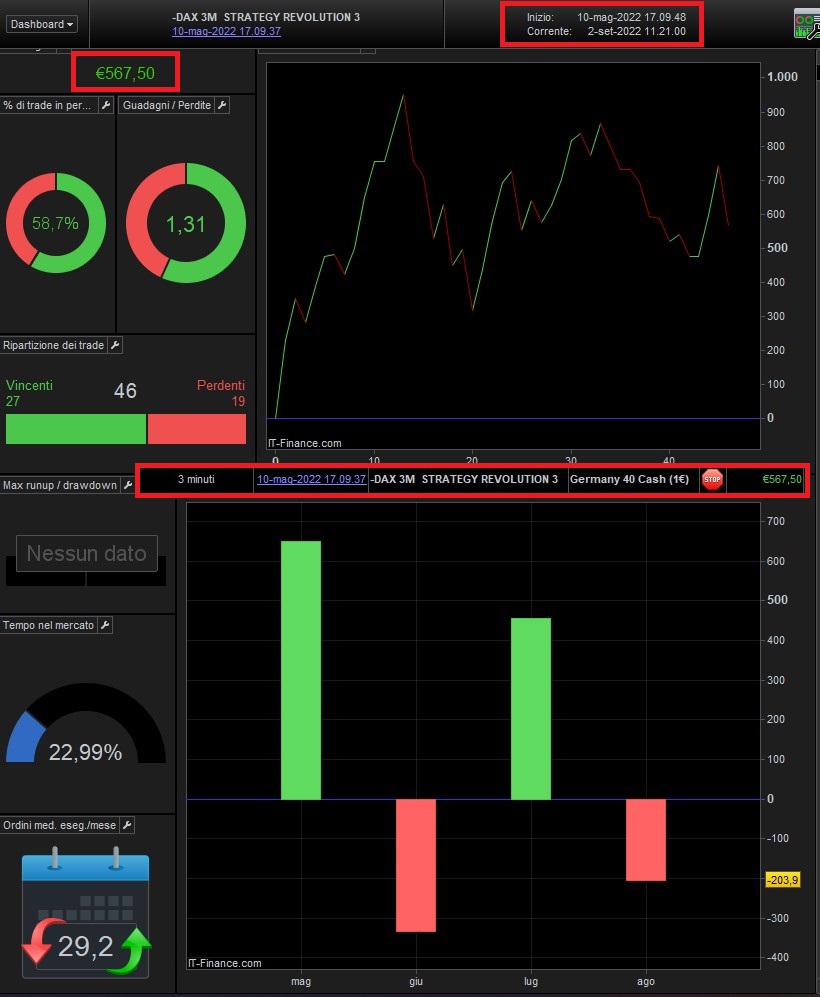820x997 pixels.
Task: Click the Inizio date 10-mag-2022 17.09.48
Action: 631,17
